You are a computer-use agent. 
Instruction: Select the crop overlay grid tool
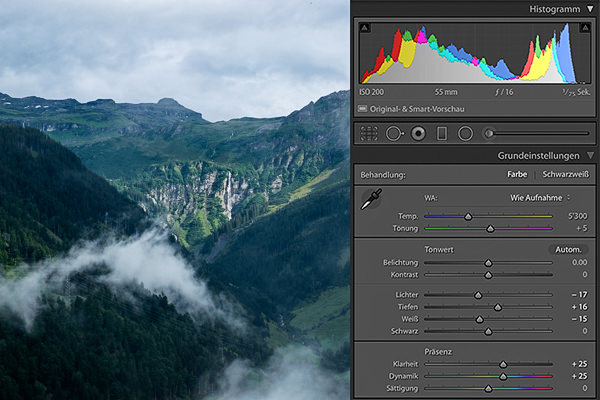pos(369,134)
